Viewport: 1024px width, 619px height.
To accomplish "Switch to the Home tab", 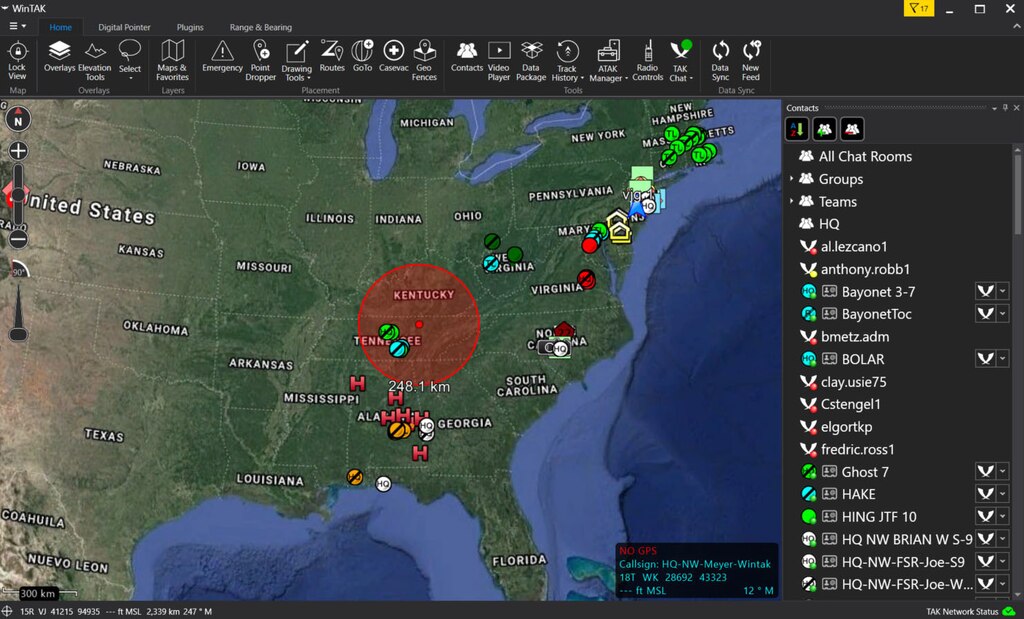I will click(x=61, y=27).
